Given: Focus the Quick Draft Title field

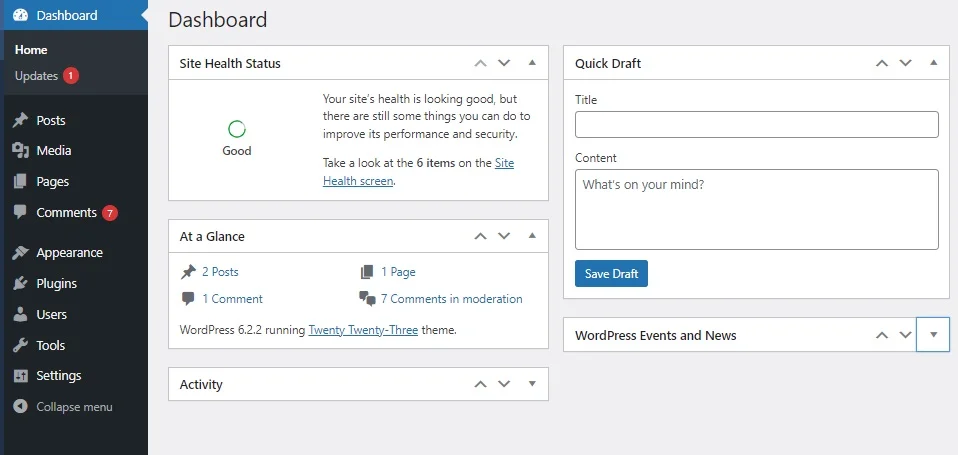Looking at the screenshot, I should tap(756, 125).
